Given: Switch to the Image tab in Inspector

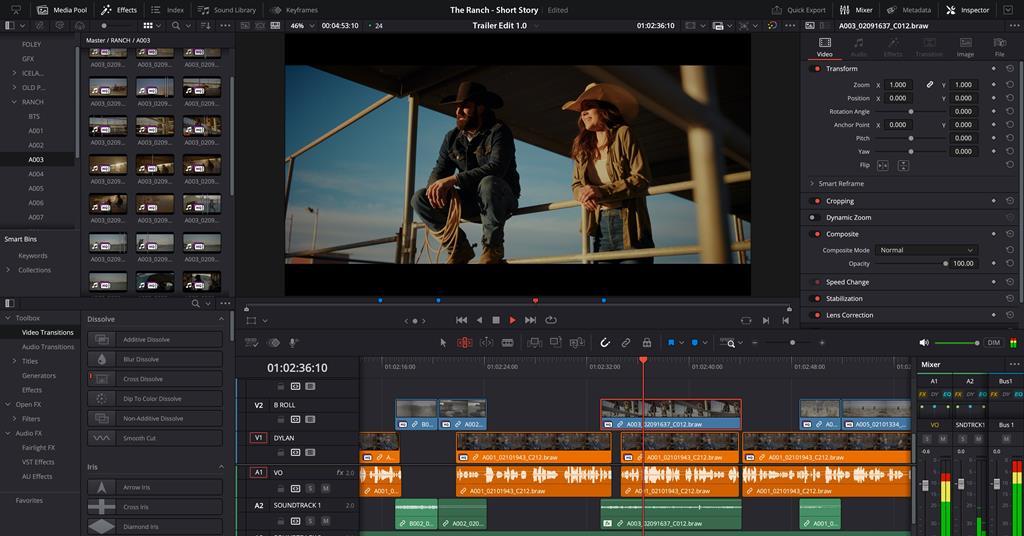Looking at the screenshot, I should pyautogui.click(x=965, y=47).
